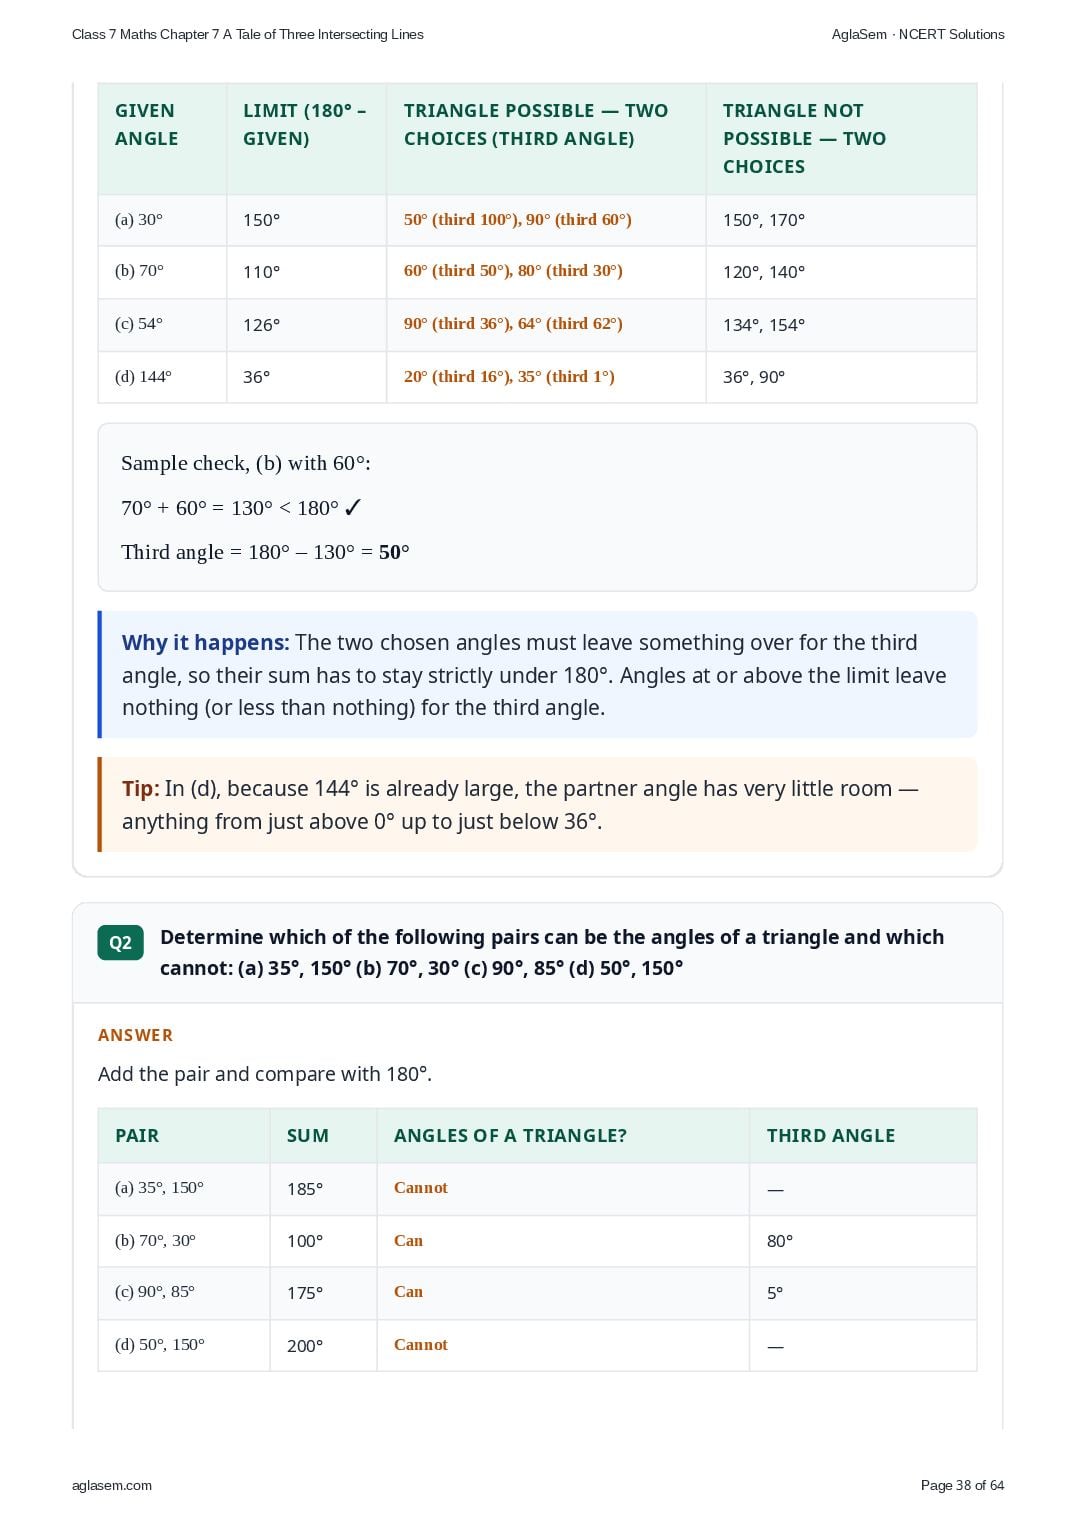Click the orange Tip callout label

pos(140,789)
